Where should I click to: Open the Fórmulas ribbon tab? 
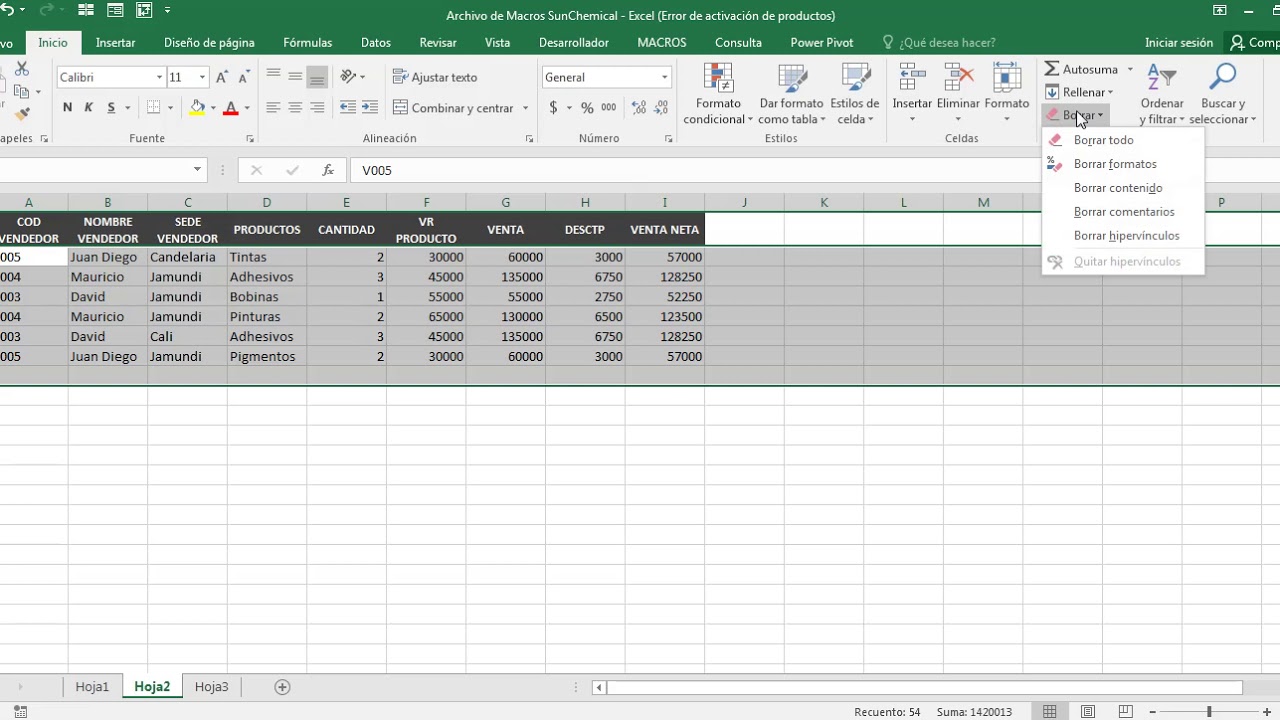[307, 43]
